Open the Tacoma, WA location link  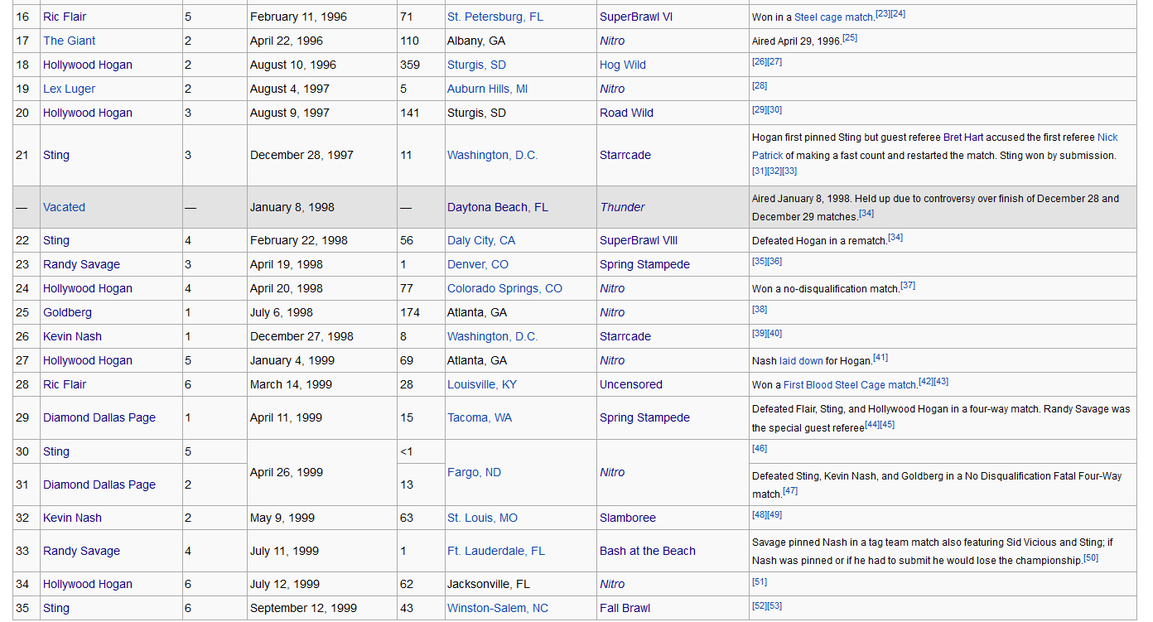point(479,418)
